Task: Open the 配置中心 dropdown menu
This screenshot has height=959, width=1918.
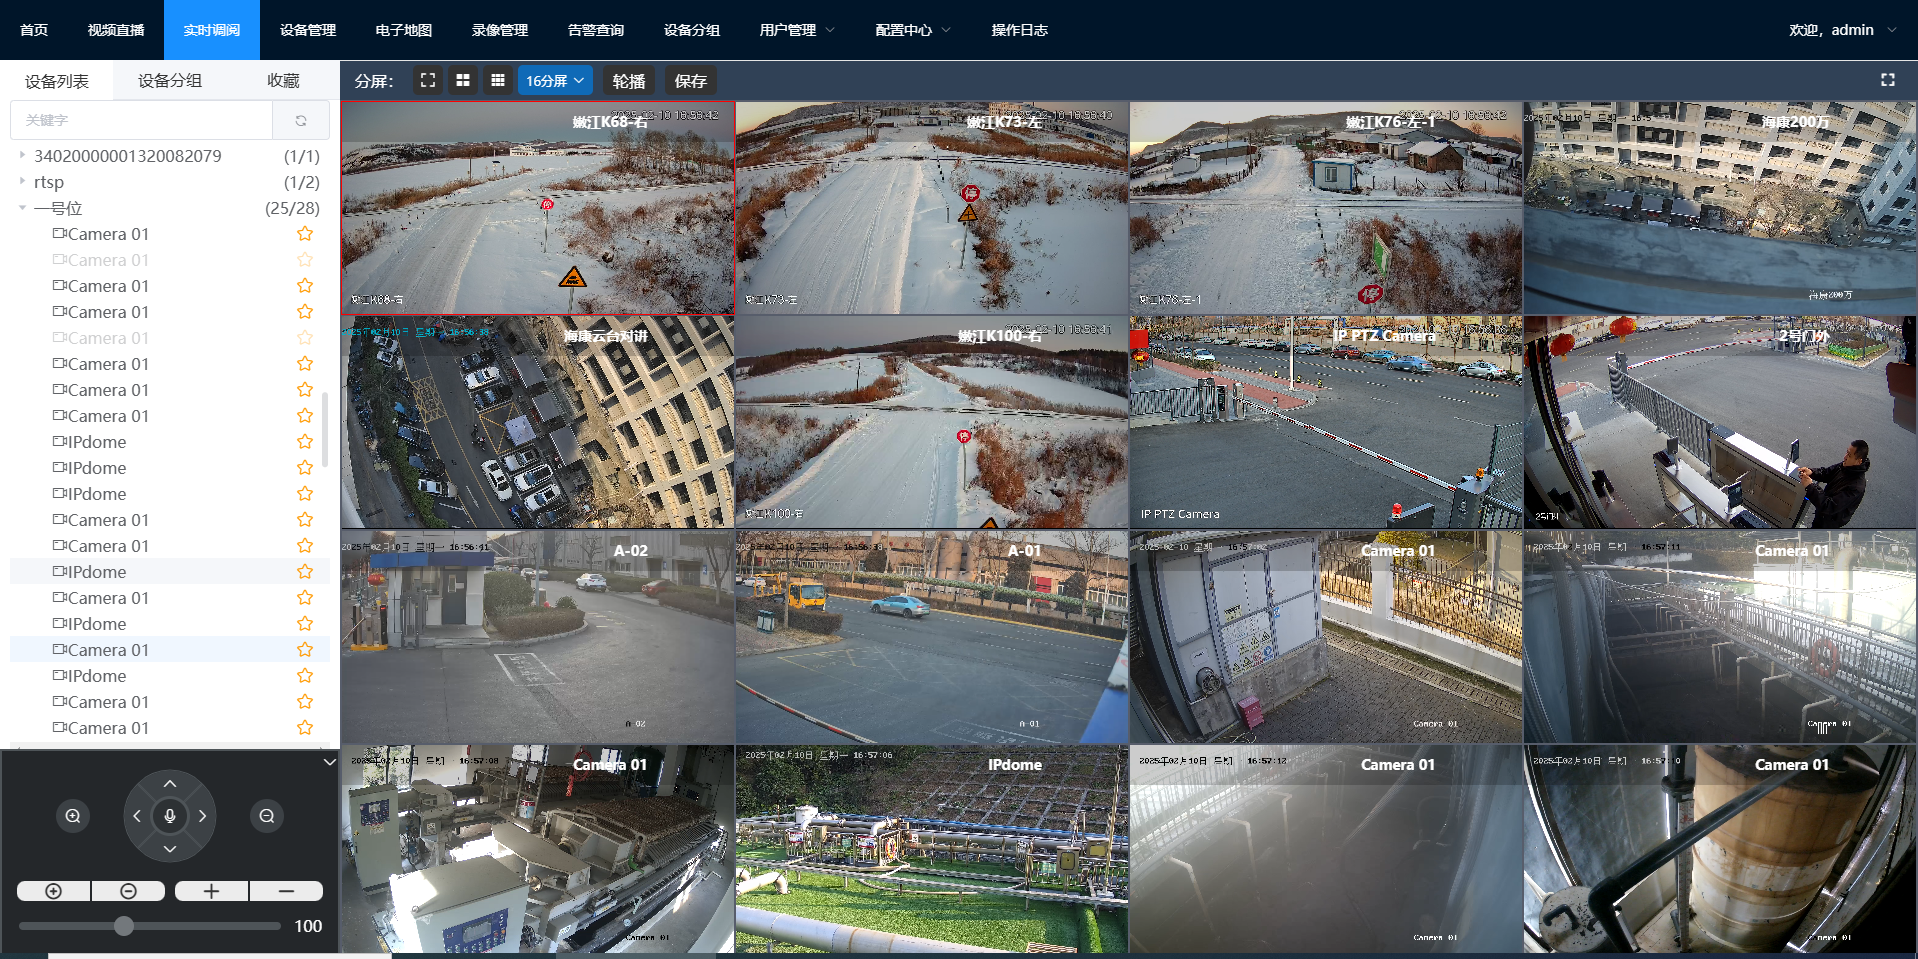Action: [913, 30]
